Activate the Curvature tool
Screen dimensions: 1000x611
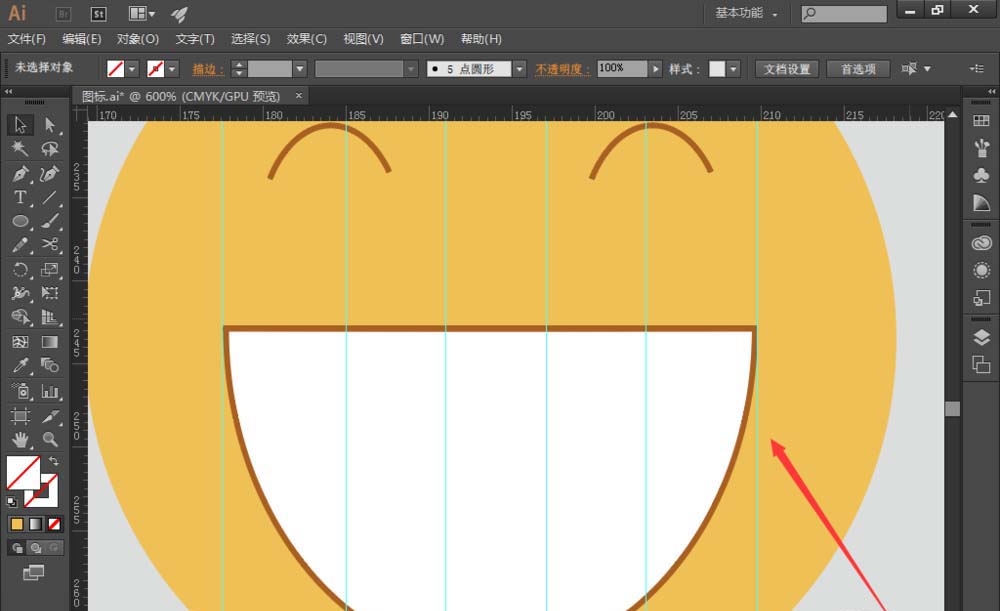point(50,173)
